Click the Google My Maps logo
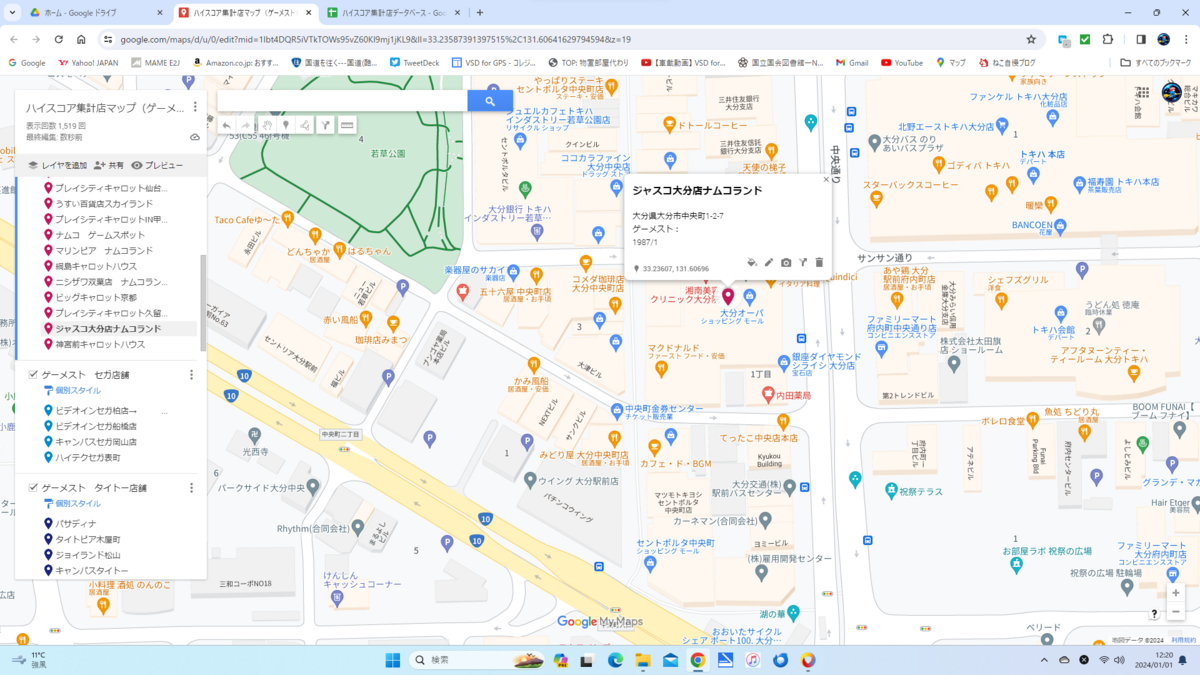Viewport: 1200px width, 675px height. click(600, 621)
